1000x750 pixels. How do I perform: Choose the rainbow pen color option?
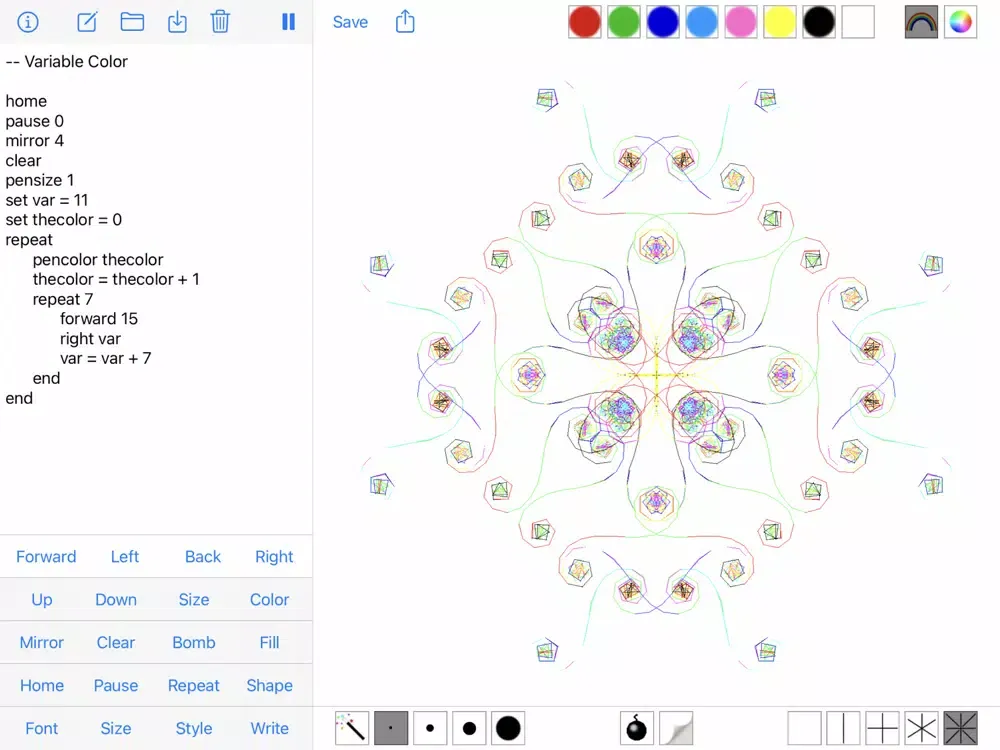921,22
